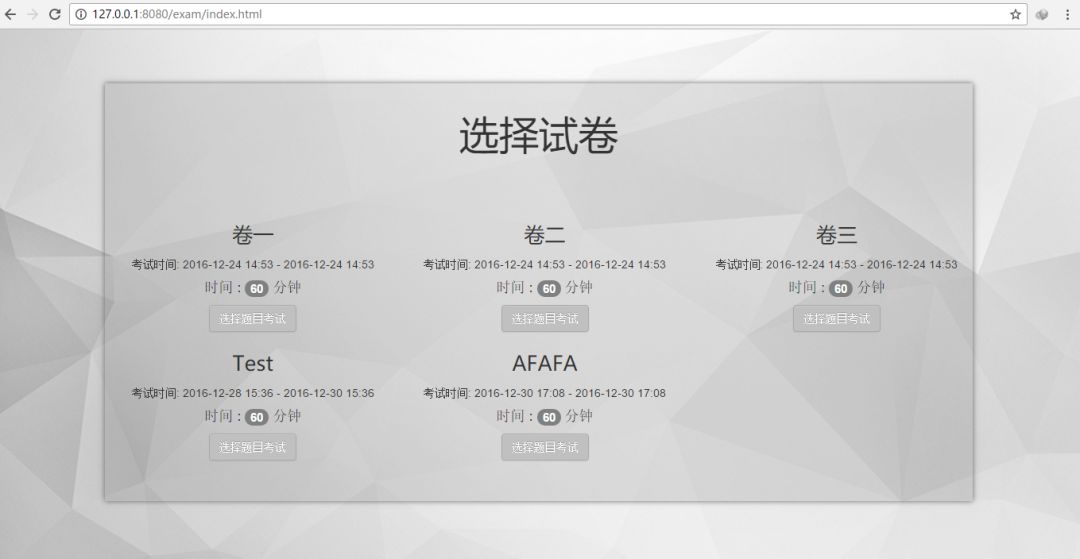Click the exam time line under 卷一
1080x559 pixels.
(253, 264)
